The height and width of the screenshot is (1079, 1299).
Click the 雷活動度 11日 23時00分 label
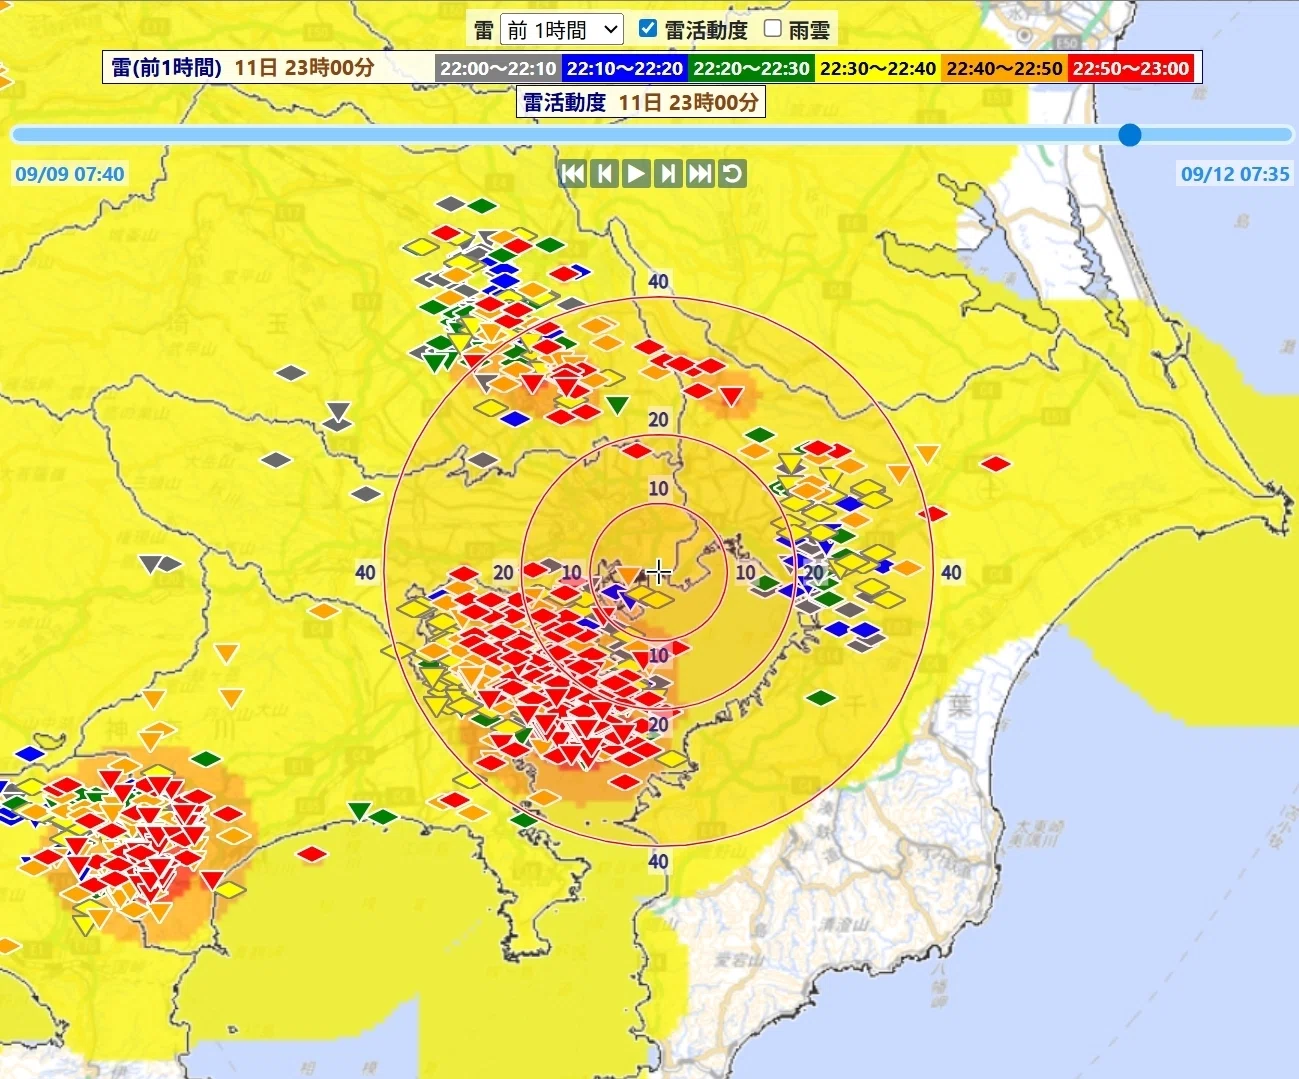[640, 102]
